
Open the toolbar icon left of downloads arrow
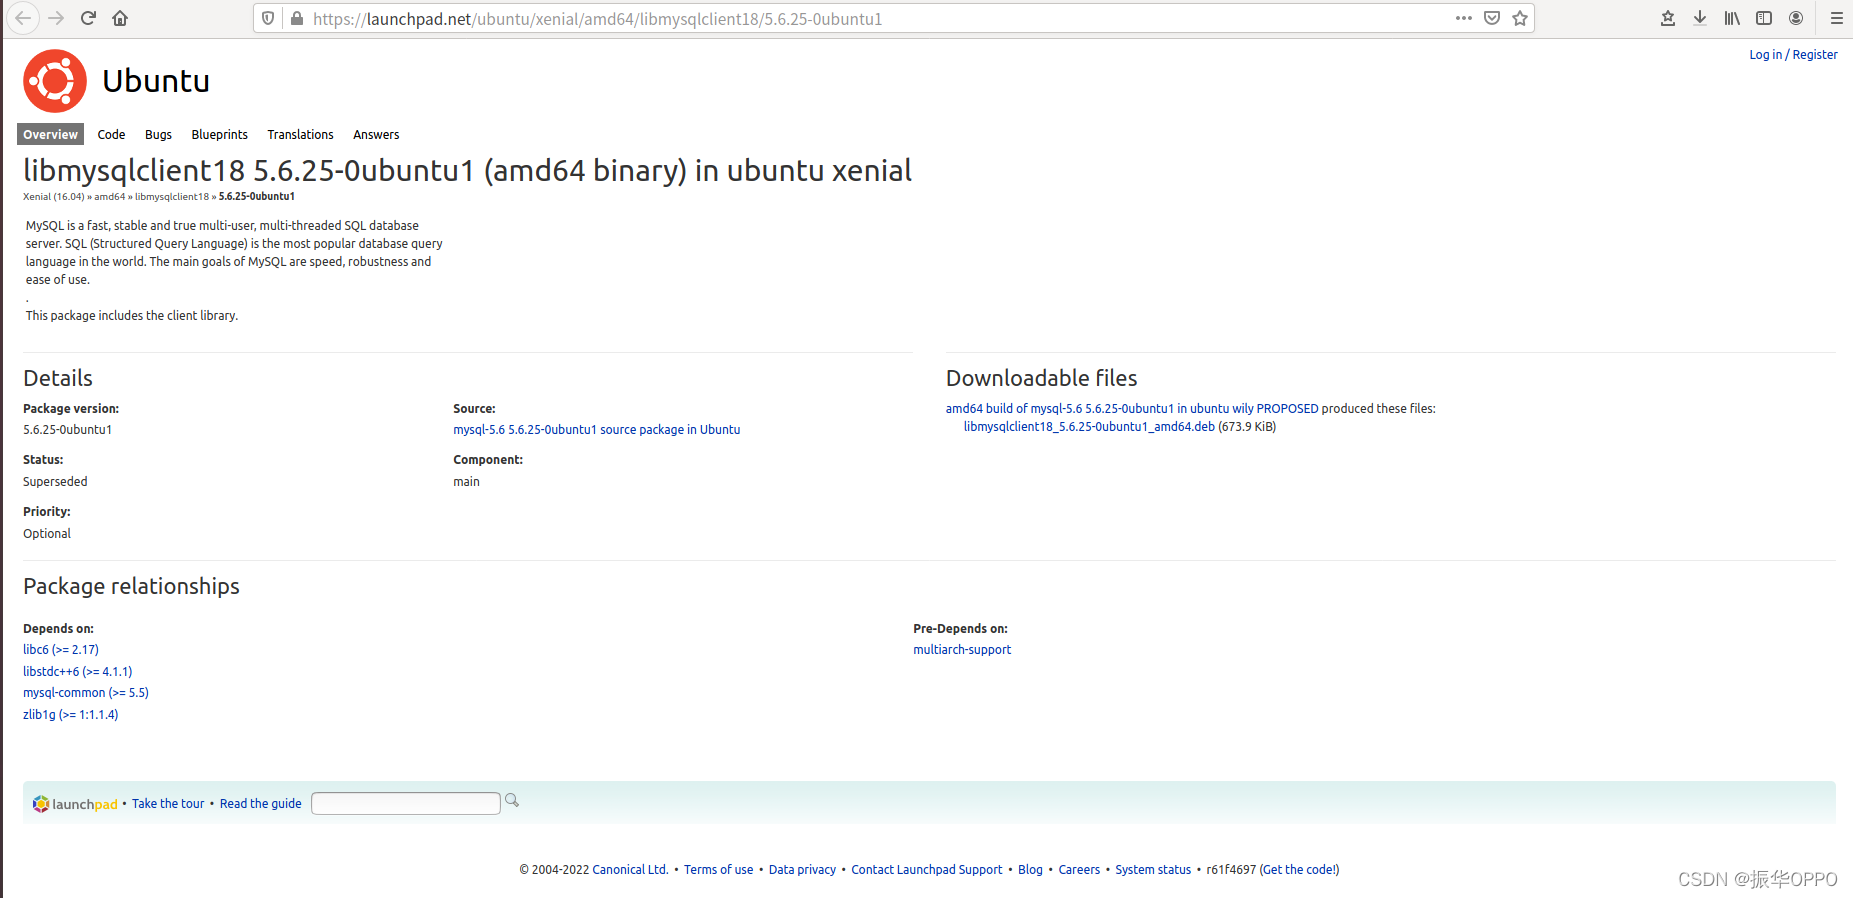coord(1668,18)
